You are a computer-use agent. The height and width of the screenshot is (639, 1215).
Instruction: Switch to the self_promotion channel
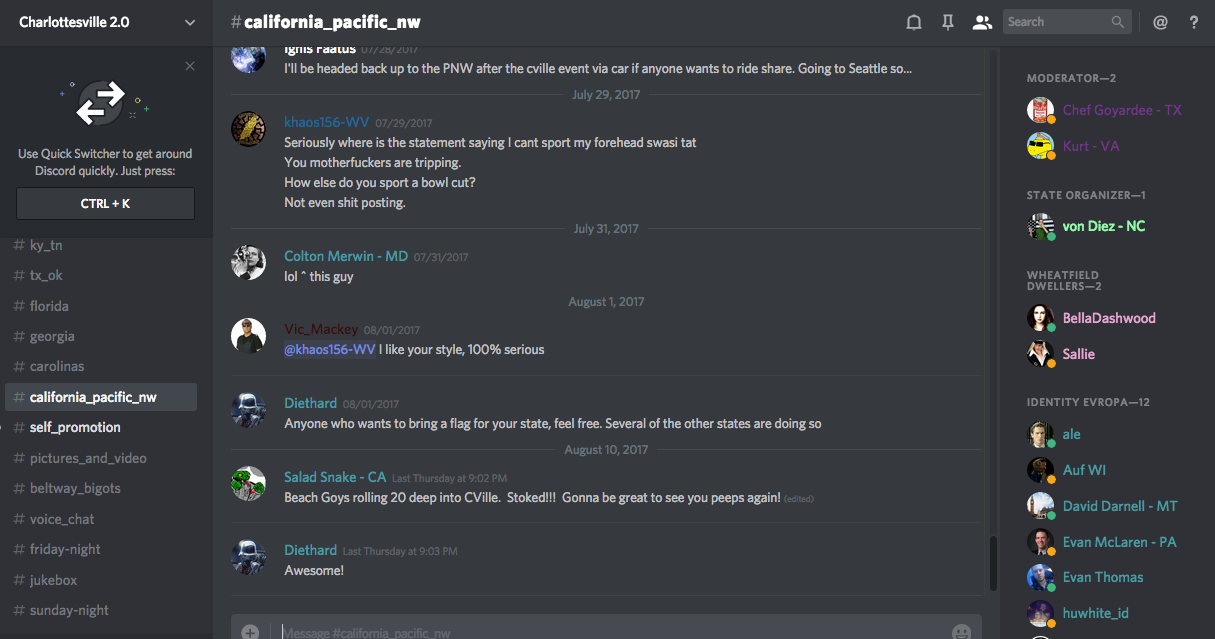click(x=75, y=427)
